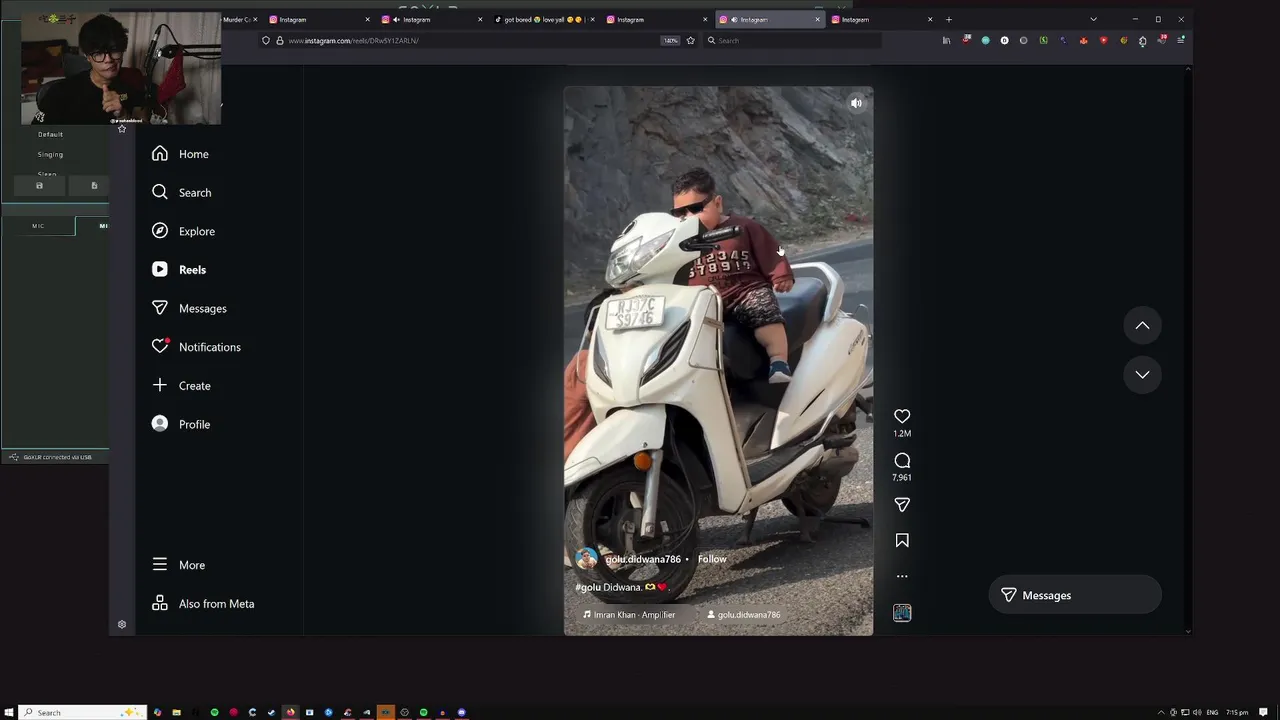The height and width of the screenshot is (720, 1280).
Task: Open Messages from the left sidebar
Action: 189,308
